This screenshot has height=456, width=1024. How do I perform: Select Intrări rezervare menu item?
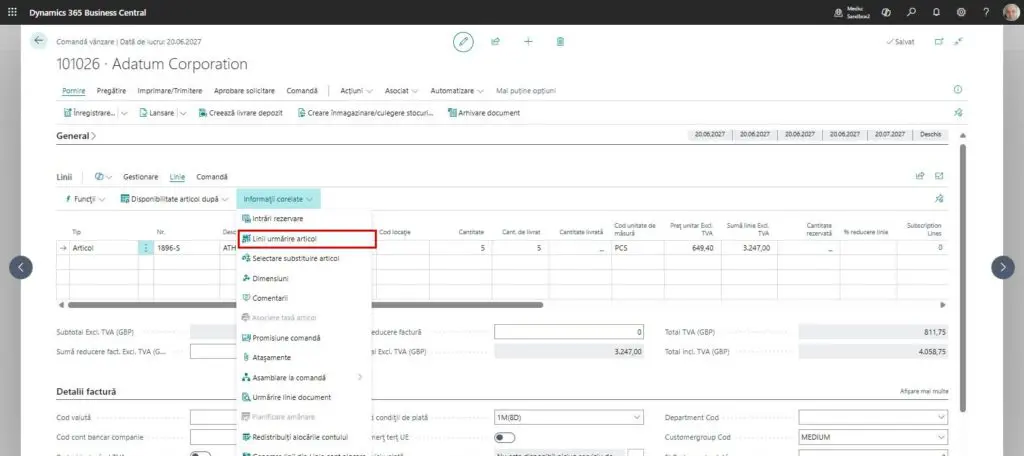[x=303, y=218]
